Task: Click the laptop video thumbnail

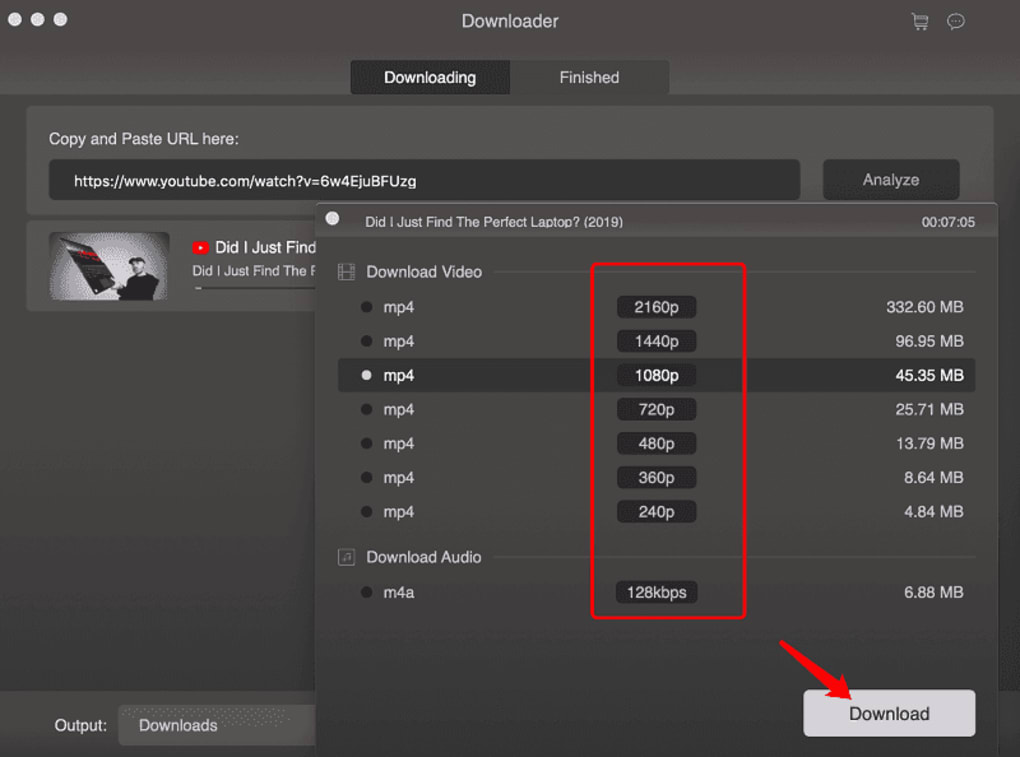Action: pyautogui.click(x=109, y=266)
